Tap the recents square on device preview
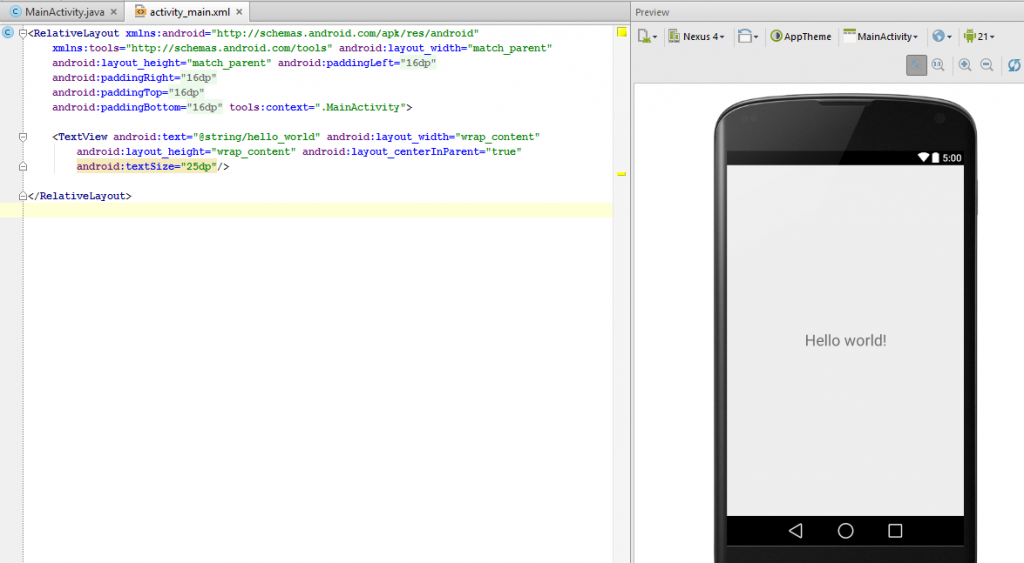Image resolution: width=1024 pixels, height=563 pixels. click(895, 531)
